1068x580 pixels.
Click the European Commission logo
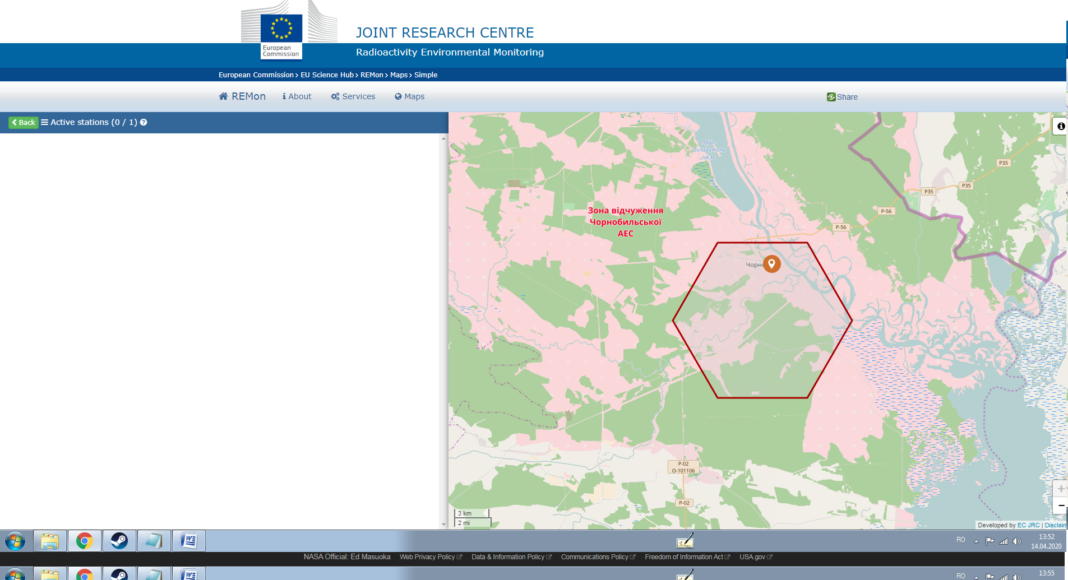[281, 35]
